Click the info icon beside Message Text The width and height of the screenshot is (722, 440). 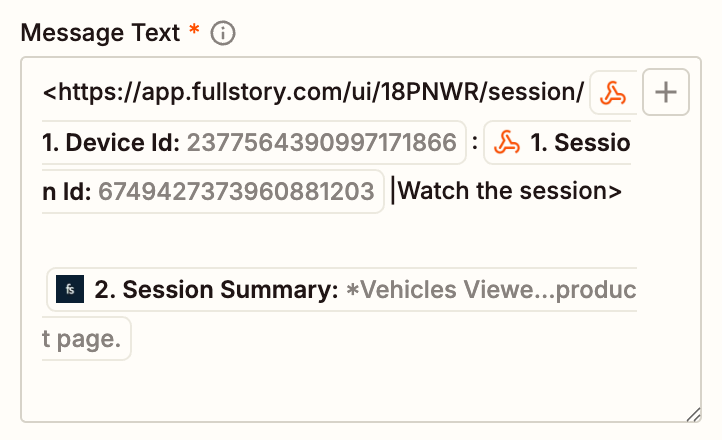point(224,33)
